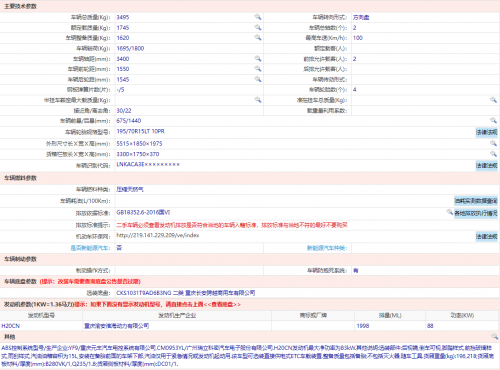The width and height of the screenshot is (500, 370).
Task: Click magnifier icon beside 3495 total mass value
Action: tap(258, 17)
